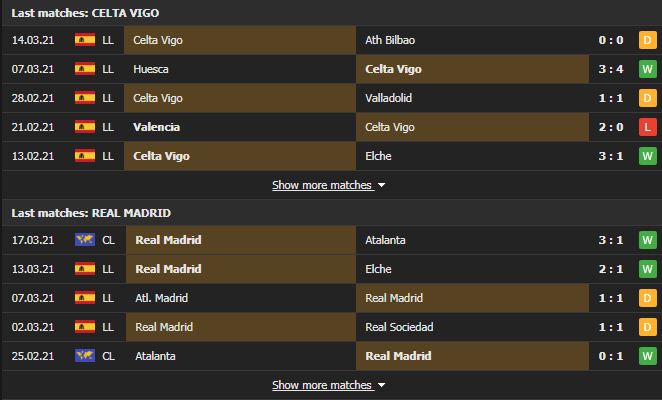This screenshot has height=400, width=662.
Task: Click the D badge on the Valladolid match
Action: 647,98
